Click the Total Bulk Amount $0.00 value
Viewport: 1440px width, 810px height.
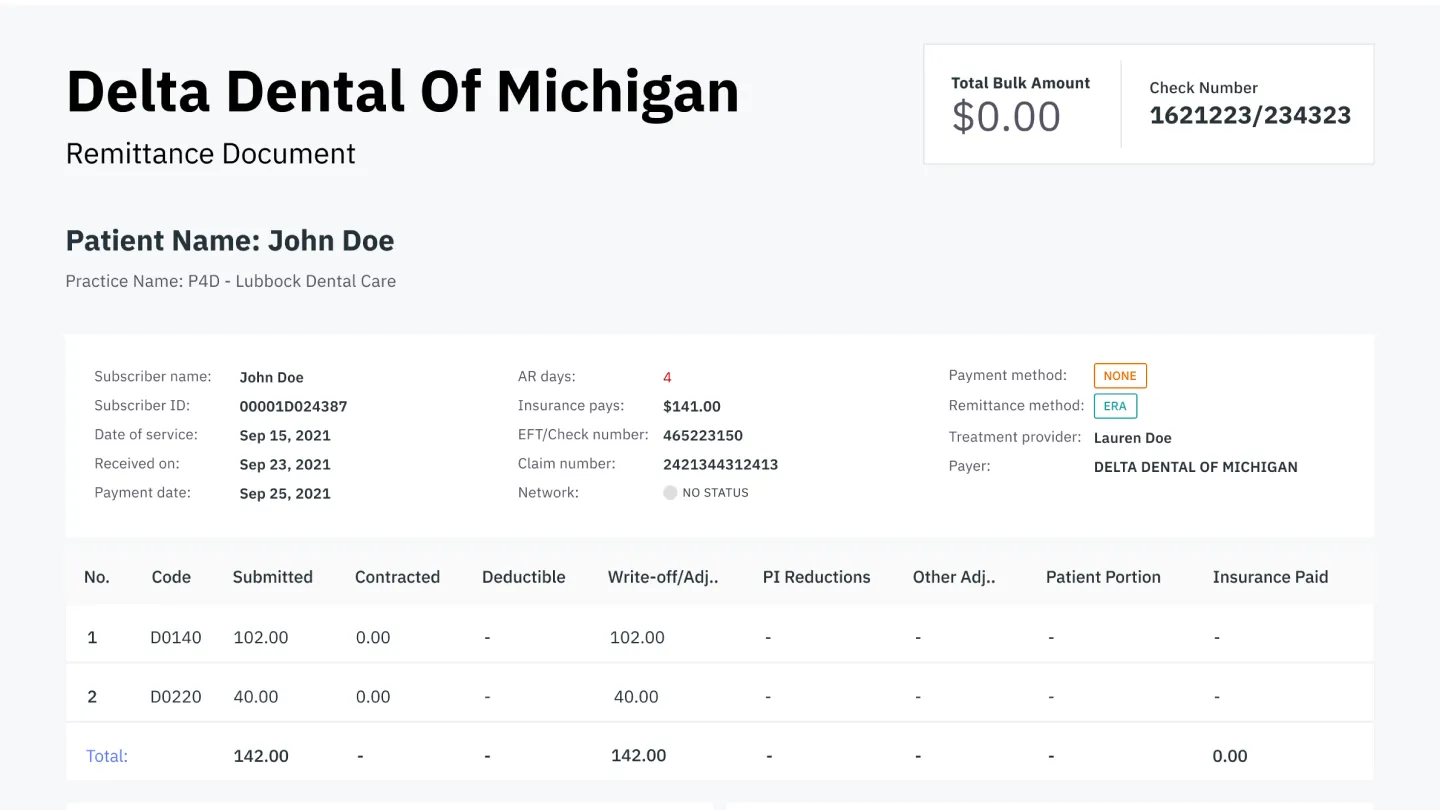(1006, 117)
